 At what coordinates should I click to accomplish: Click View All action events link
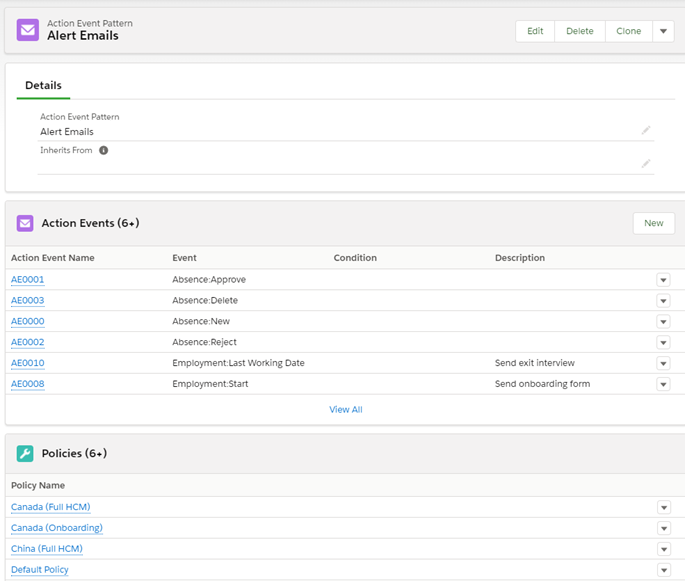(345, 410)
